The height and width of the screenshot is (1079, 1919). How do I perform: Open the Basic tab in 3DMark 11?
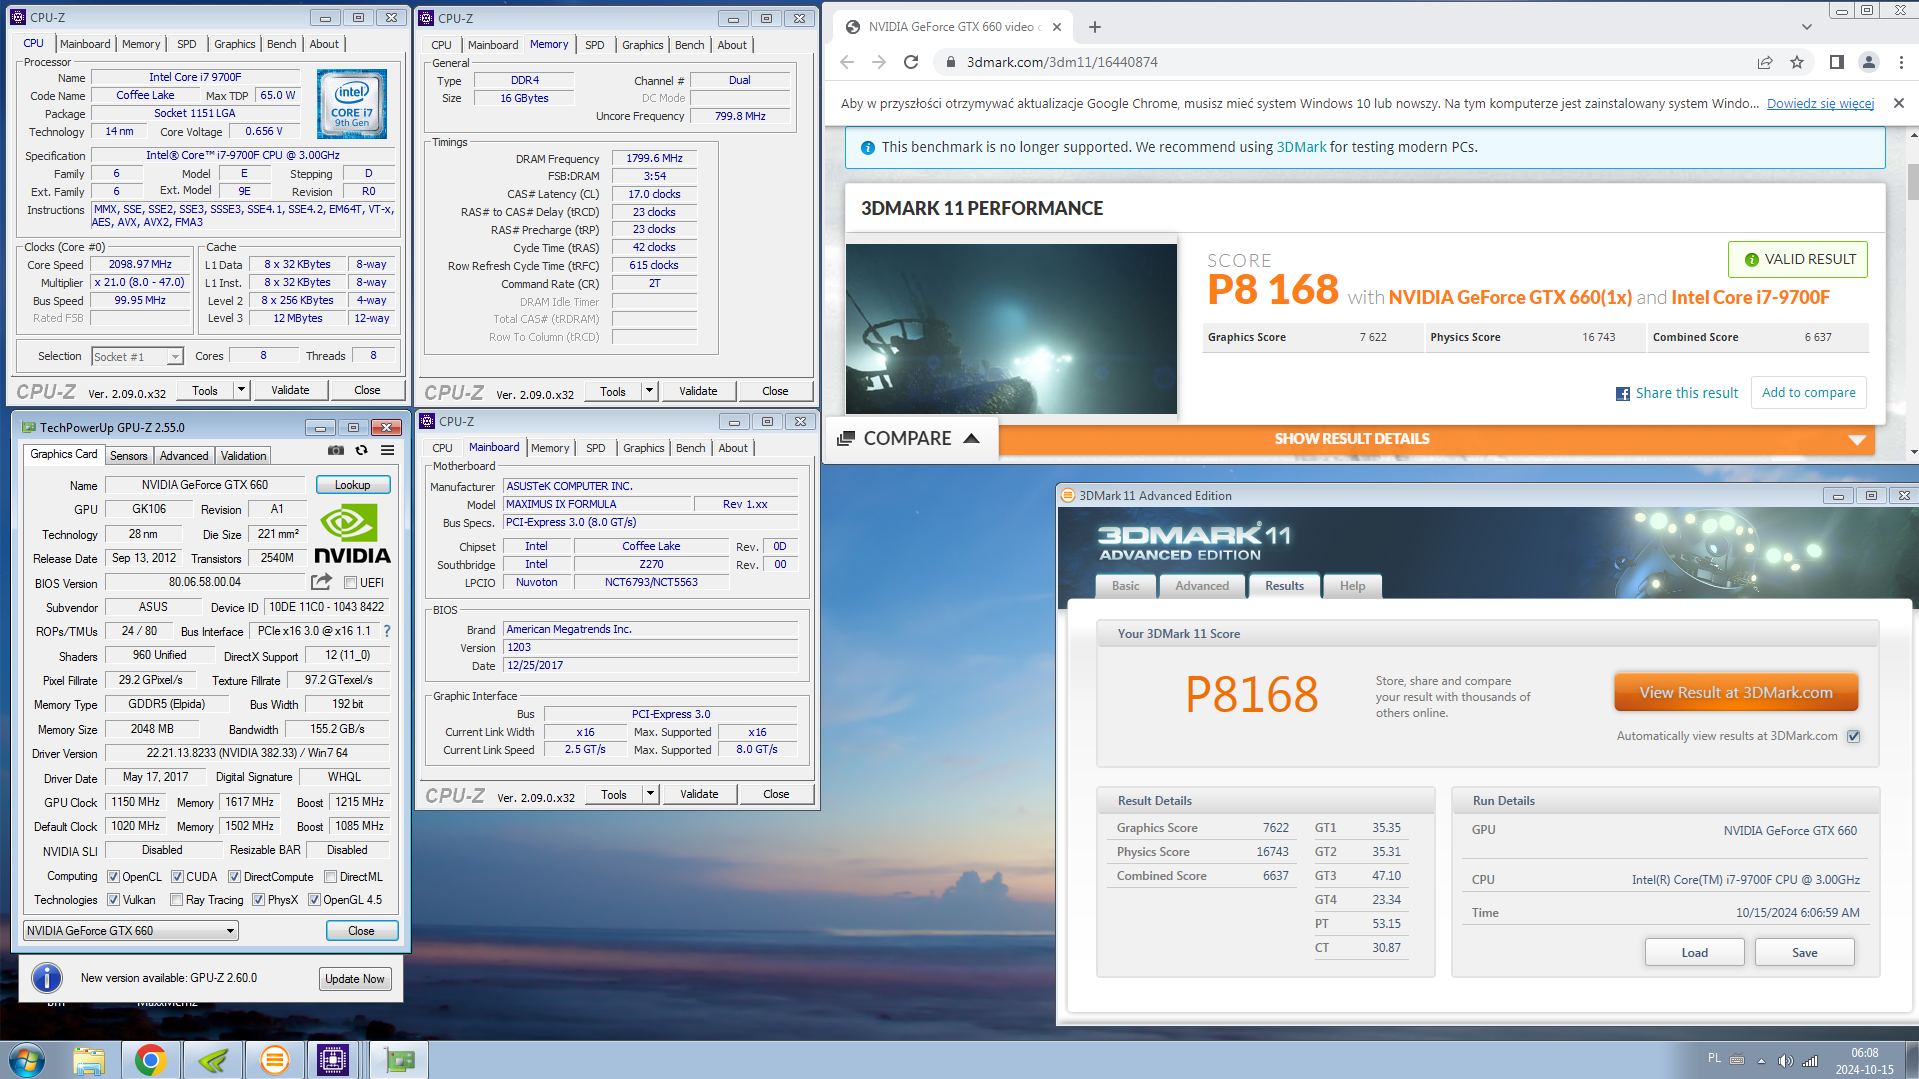point(1125,586)
